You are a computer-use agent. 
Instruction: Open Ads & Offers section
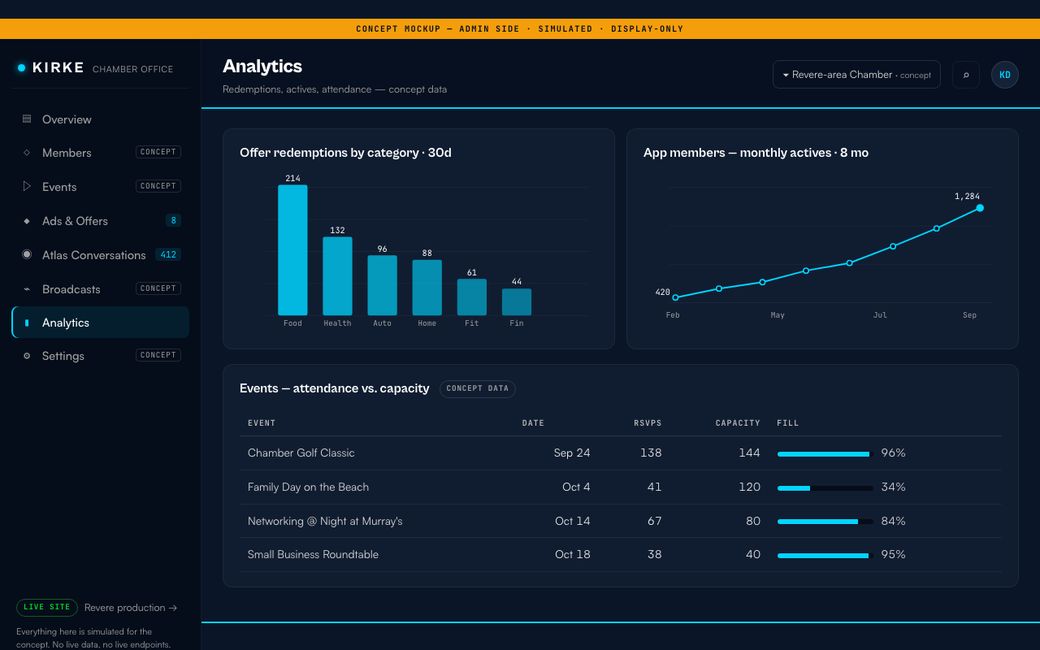pyautogui.click(x=99, y=221)
